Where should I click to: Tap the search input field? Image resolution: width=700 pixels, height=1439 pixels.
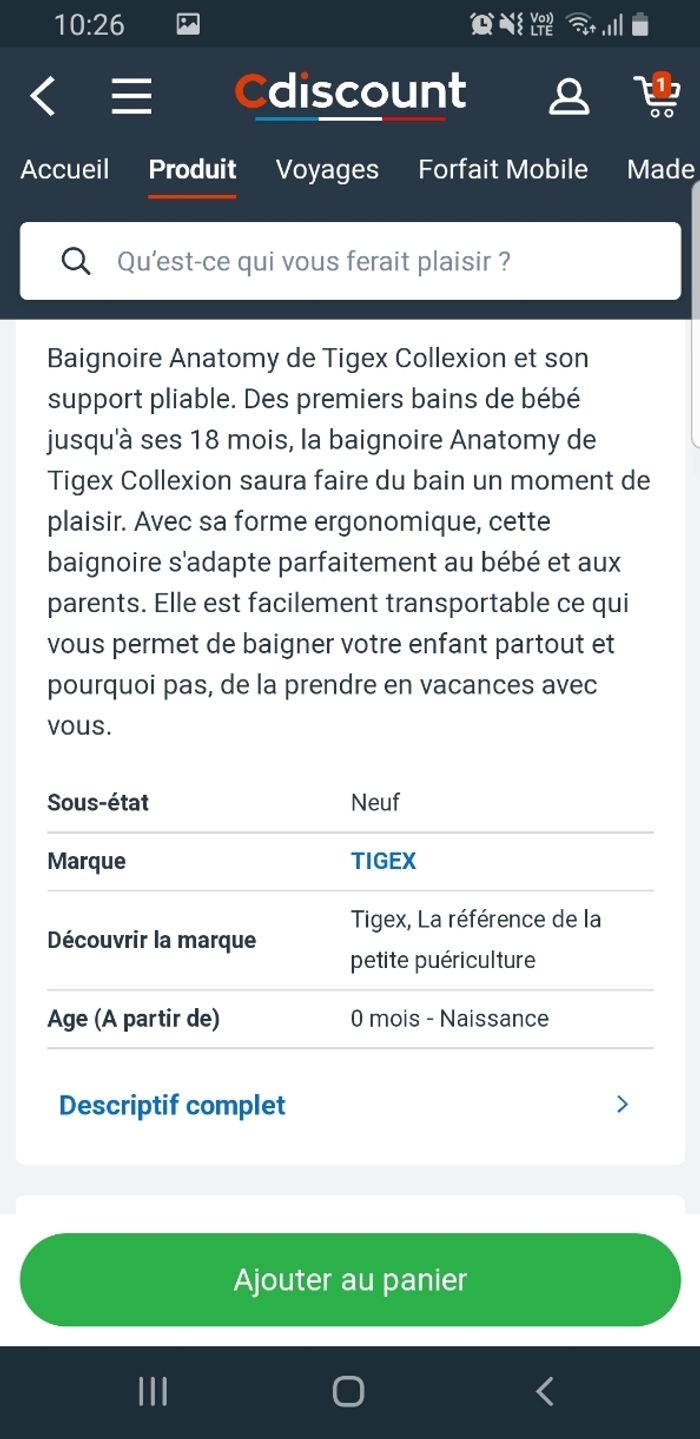(350, 261)
